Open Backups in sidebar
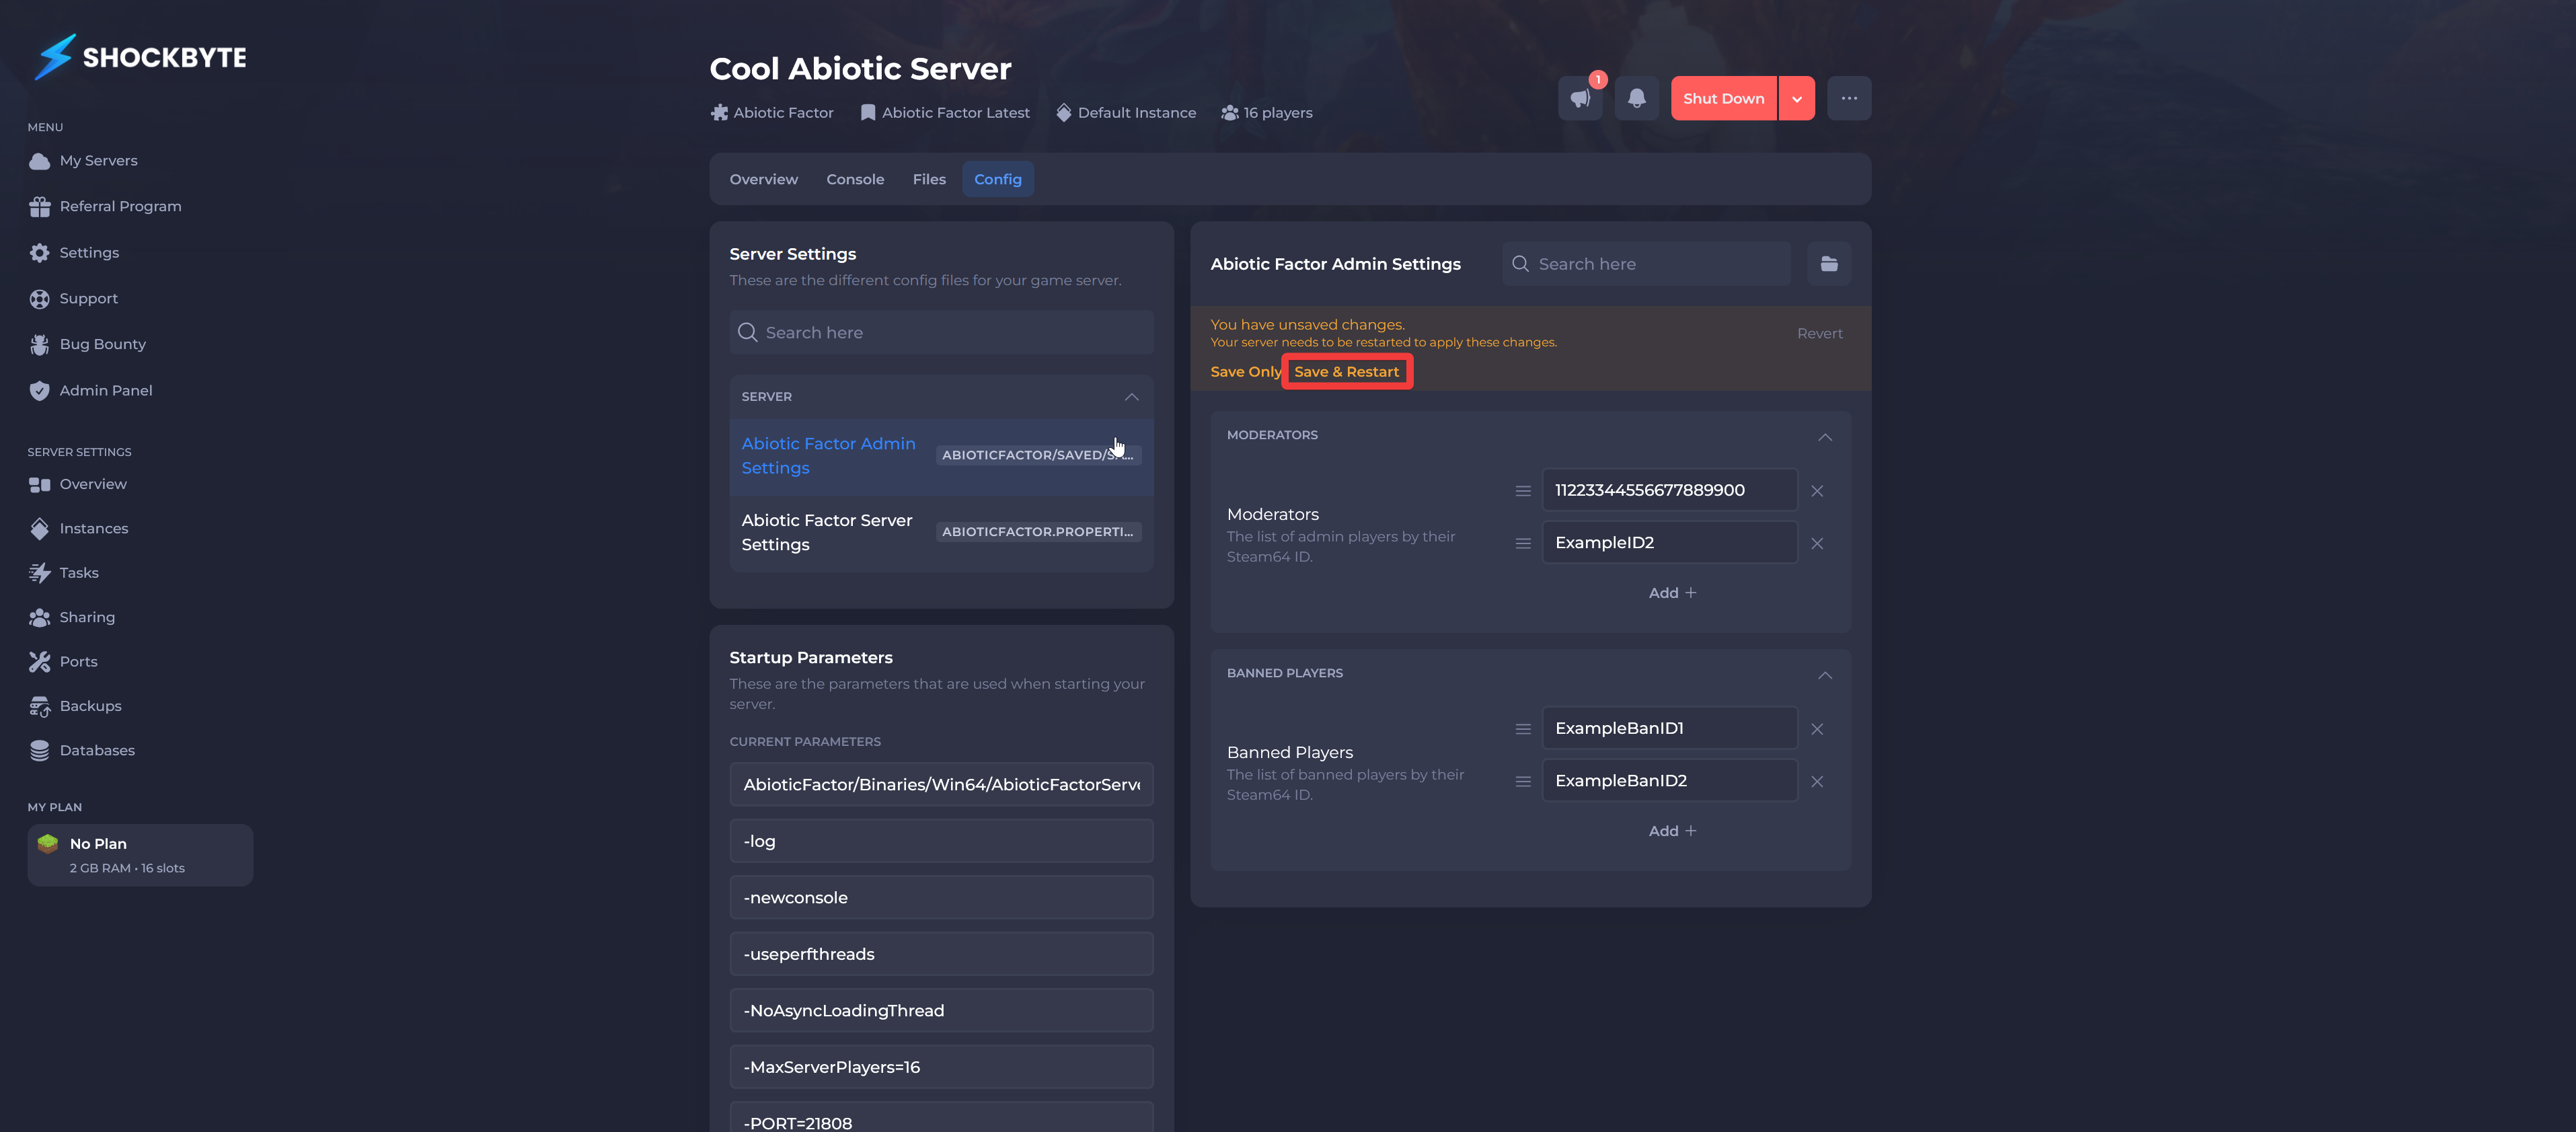Image resolution: width=2576 pixels, height=1132 pixels. click(75, 706)
